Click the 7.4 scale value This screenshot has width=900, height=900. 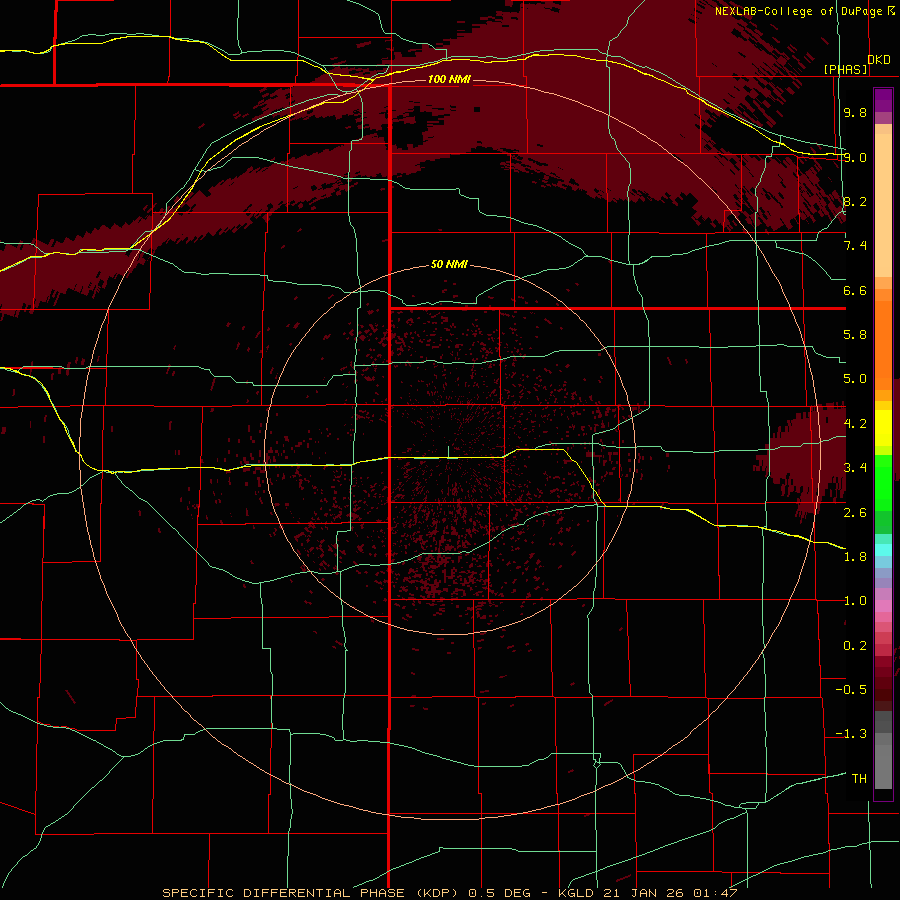coord(855,246)
